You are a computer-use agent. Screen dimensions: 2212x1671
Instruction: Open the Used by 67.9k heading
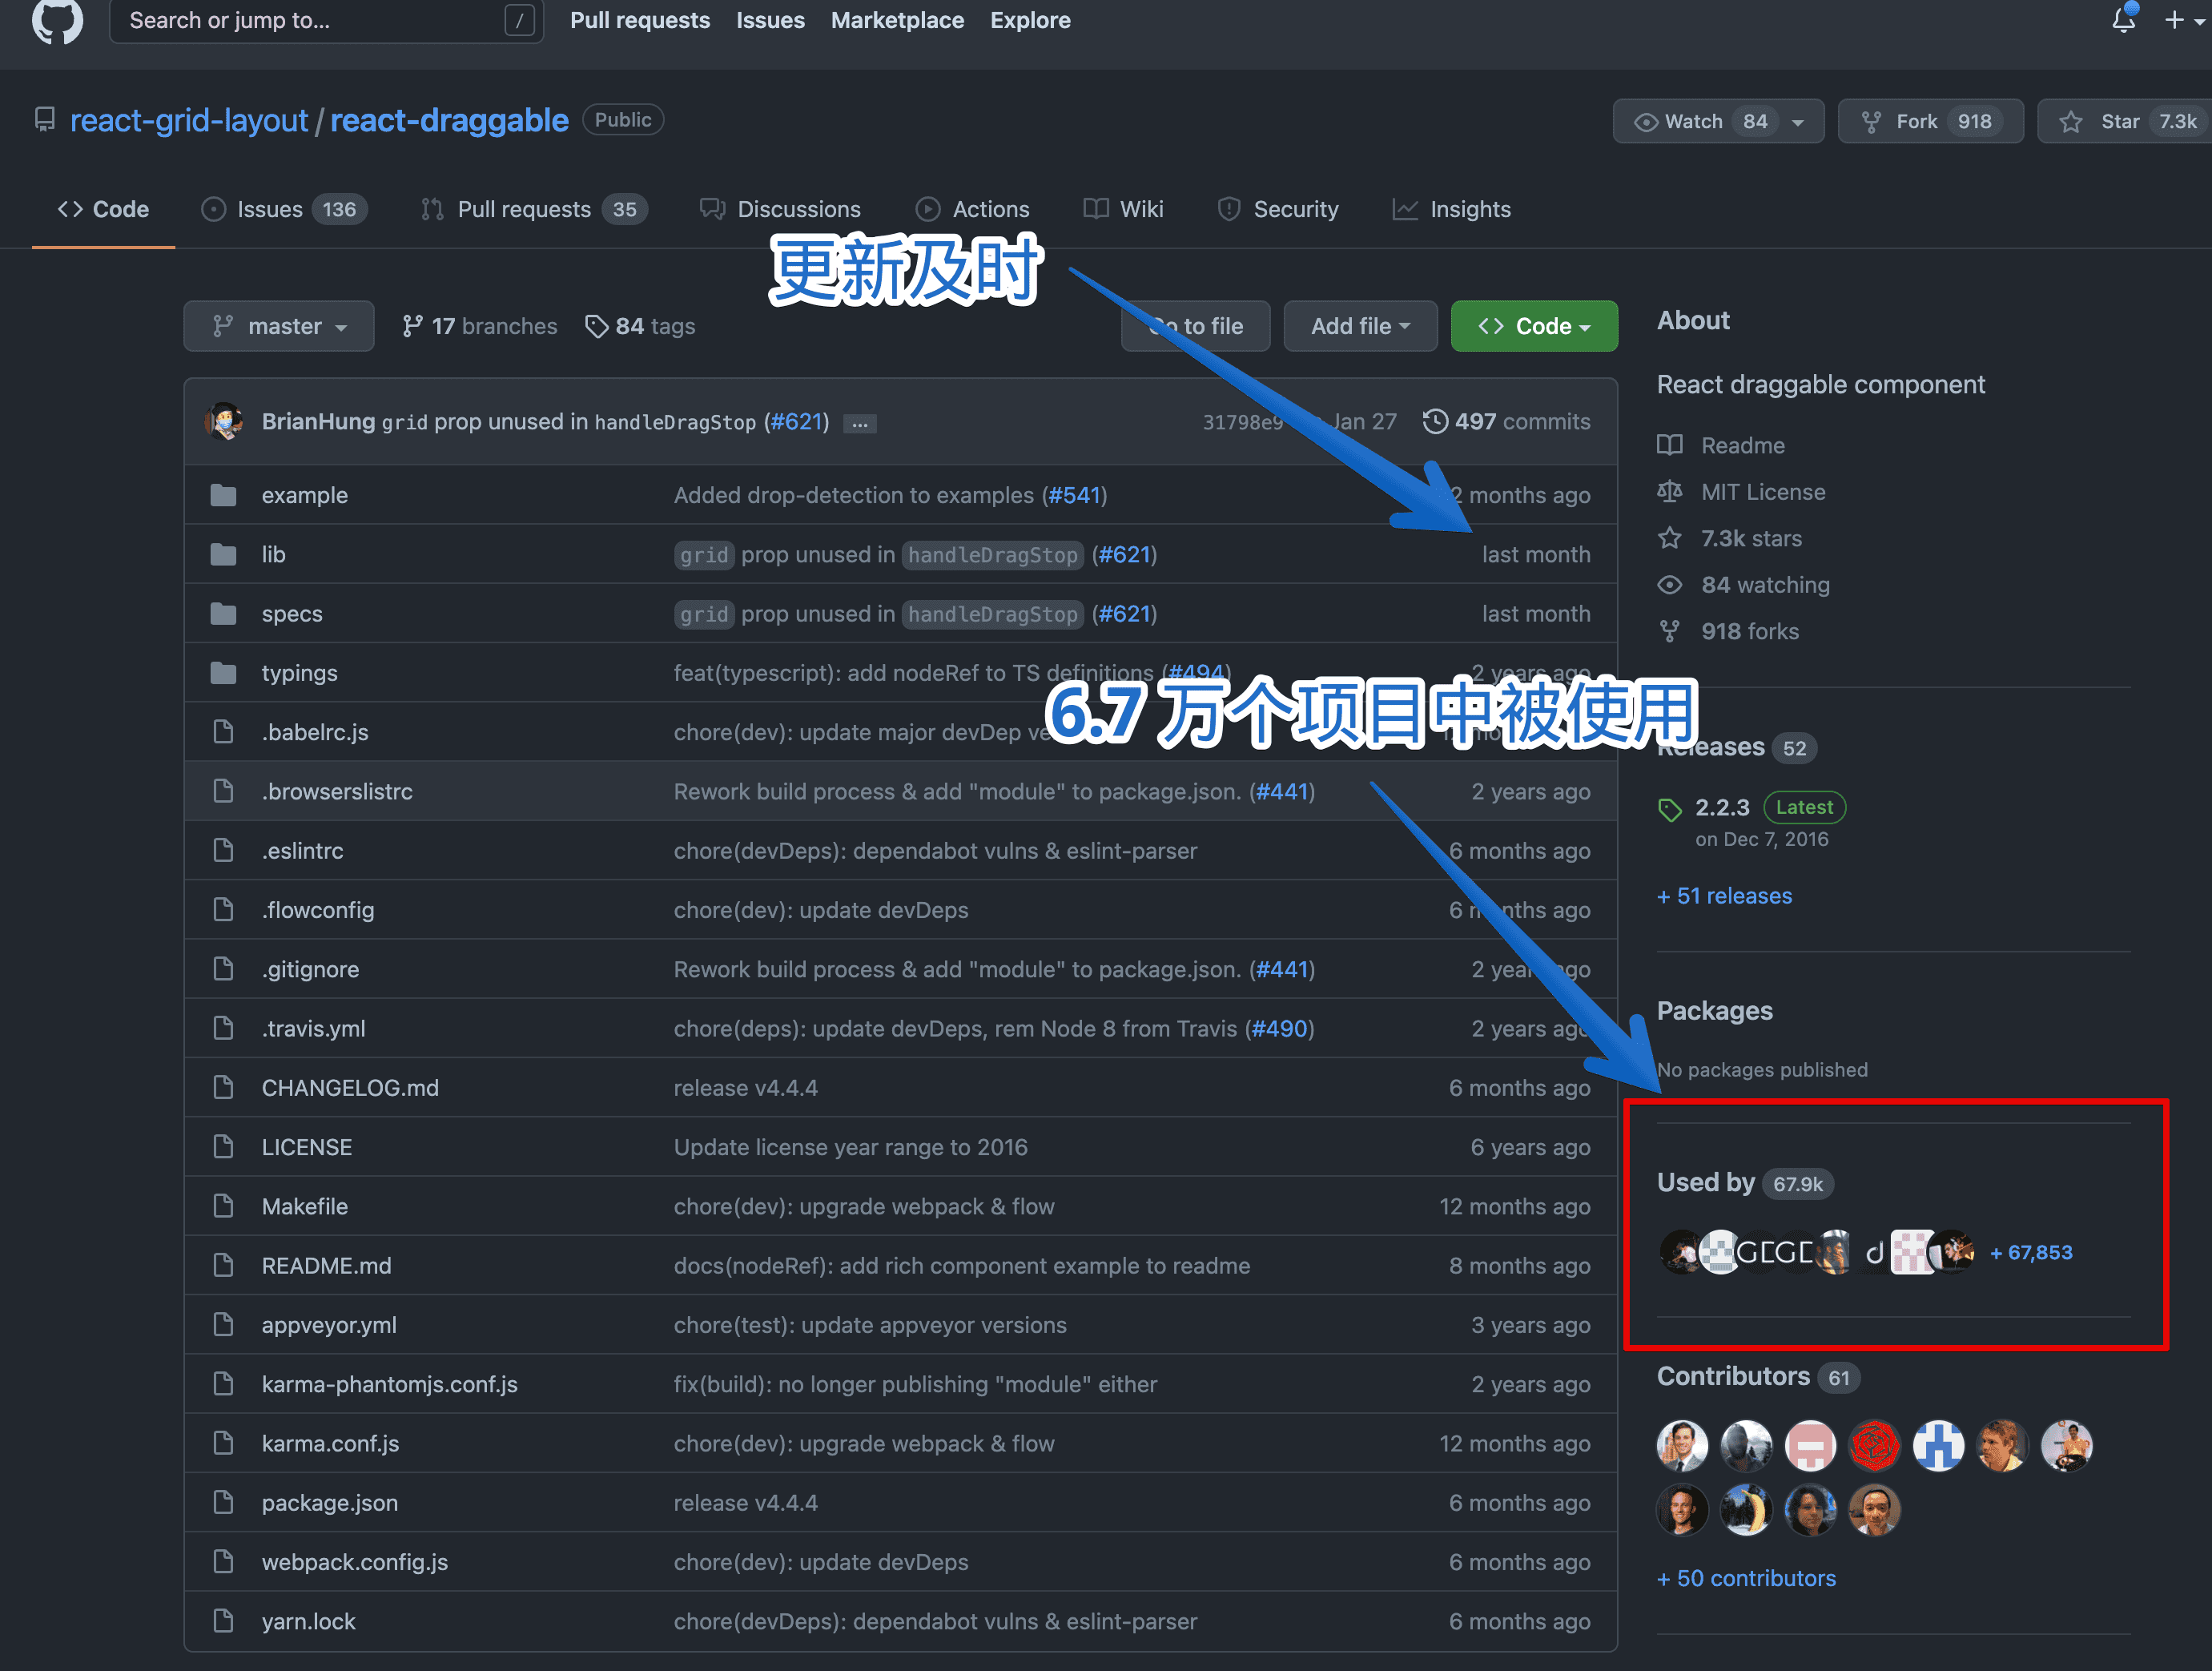pos(1745,1183)
